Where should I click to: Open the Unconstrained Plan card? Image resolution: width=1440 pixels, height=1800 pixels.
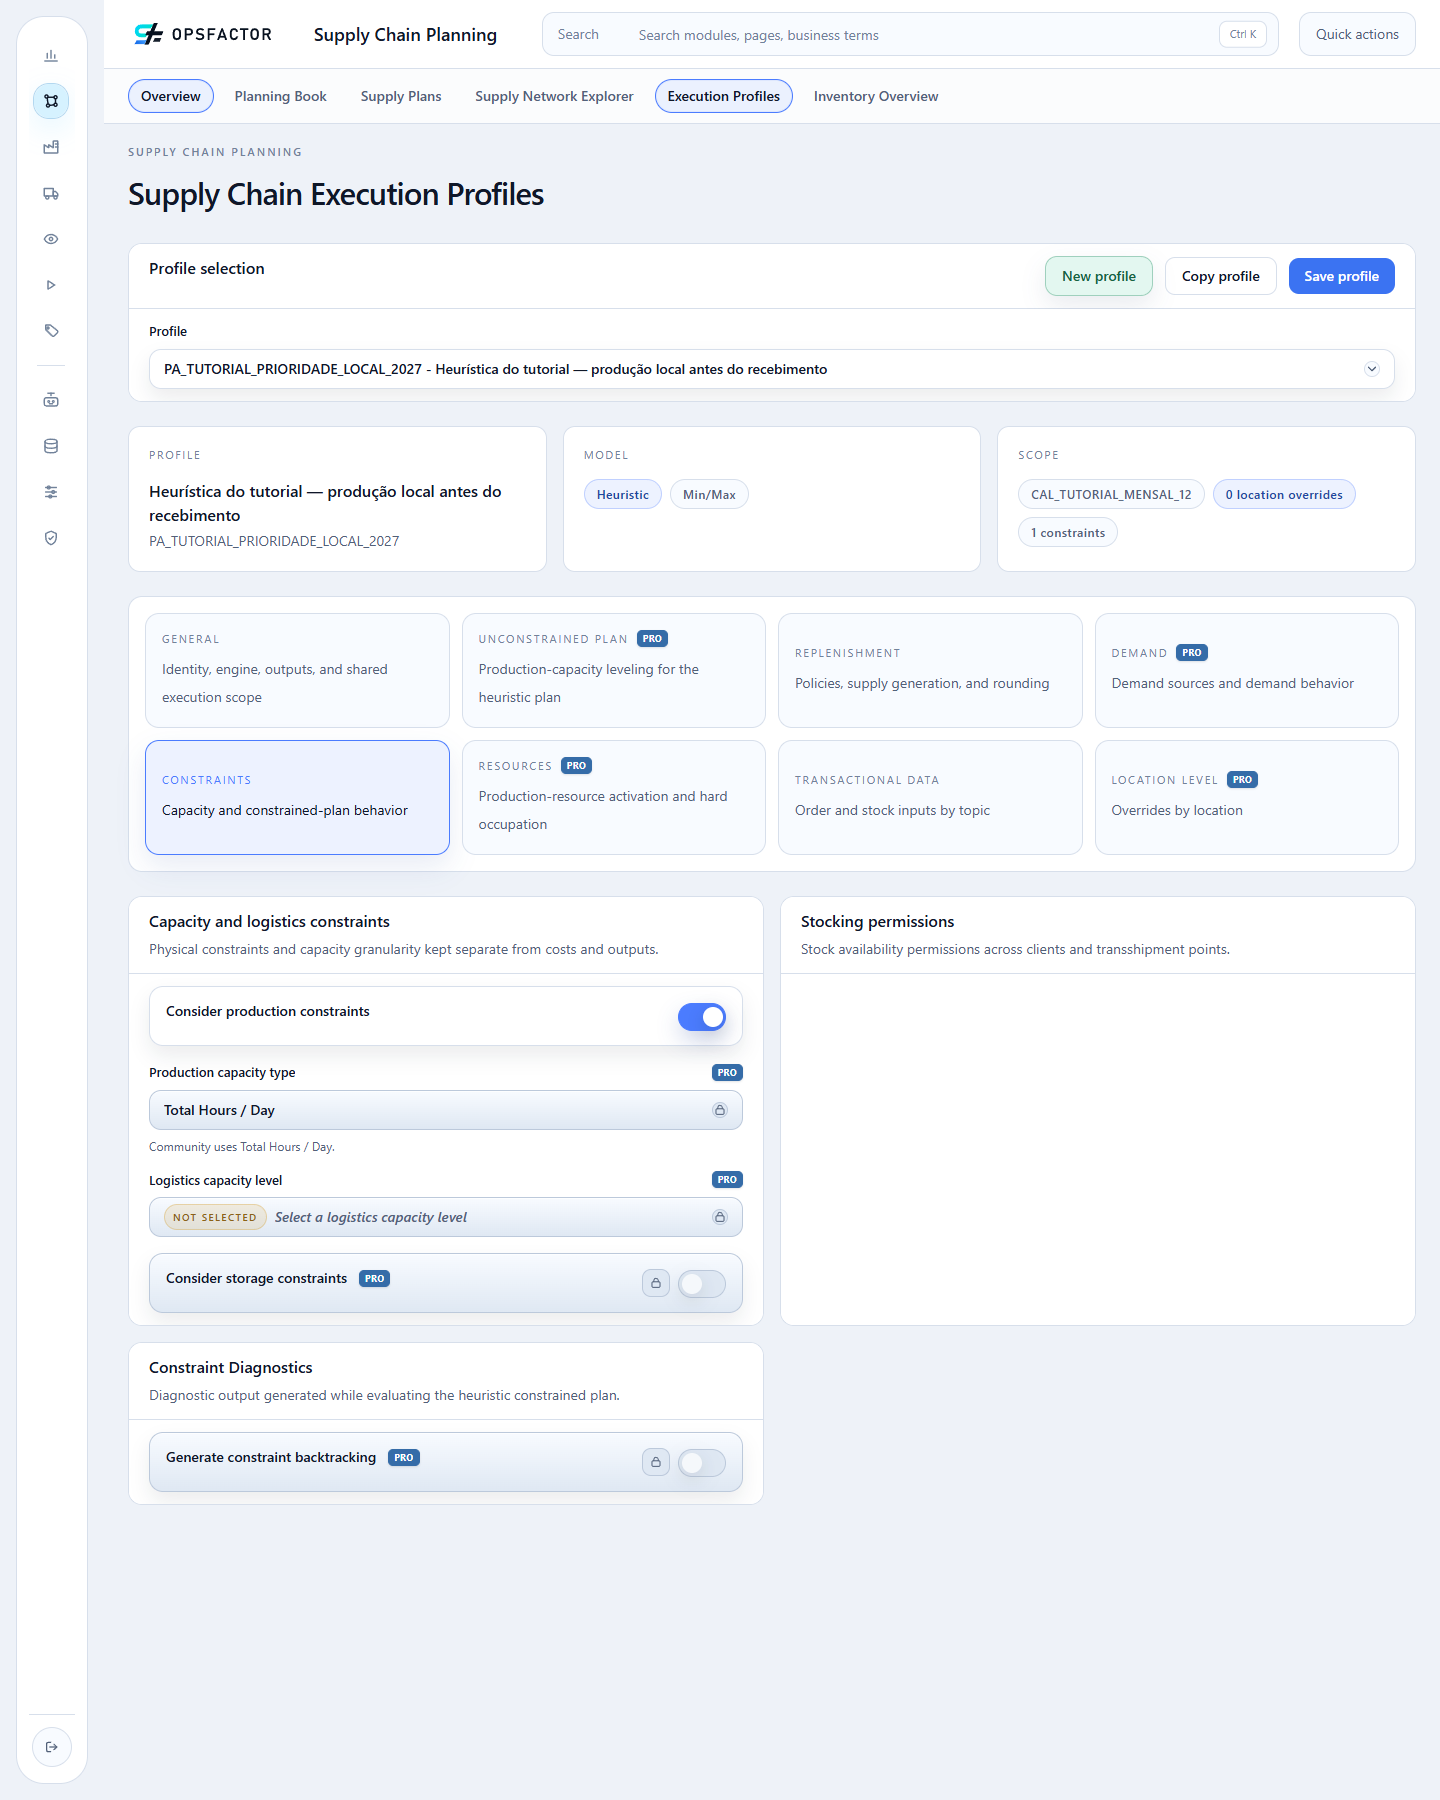point(614,670)
